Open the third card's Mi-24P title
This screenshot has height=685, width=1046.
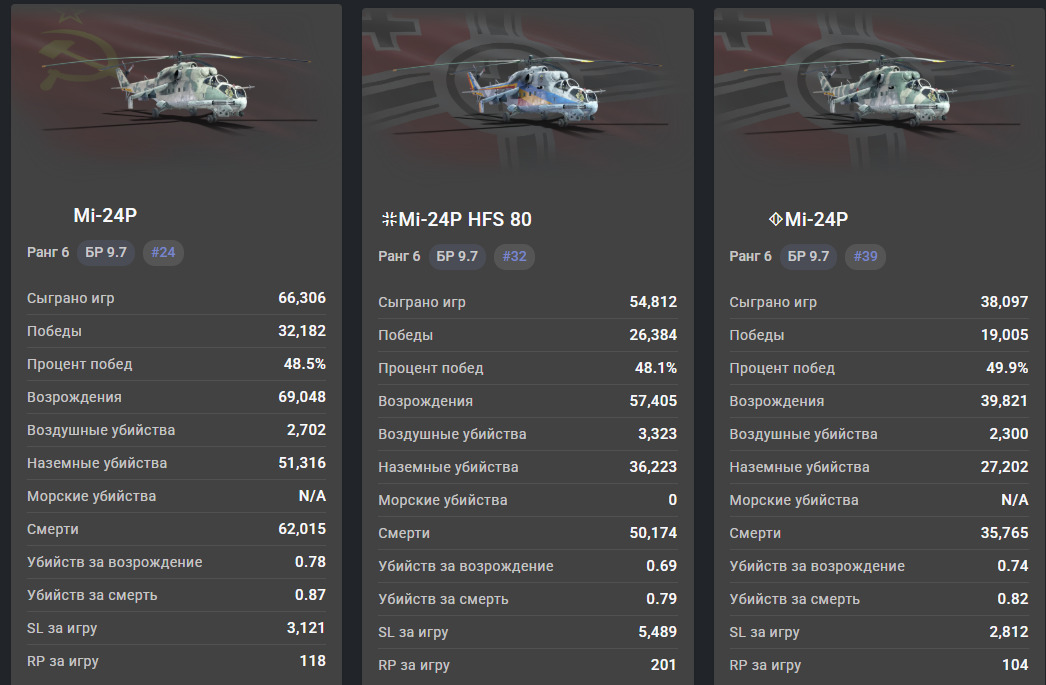point(816,220)
